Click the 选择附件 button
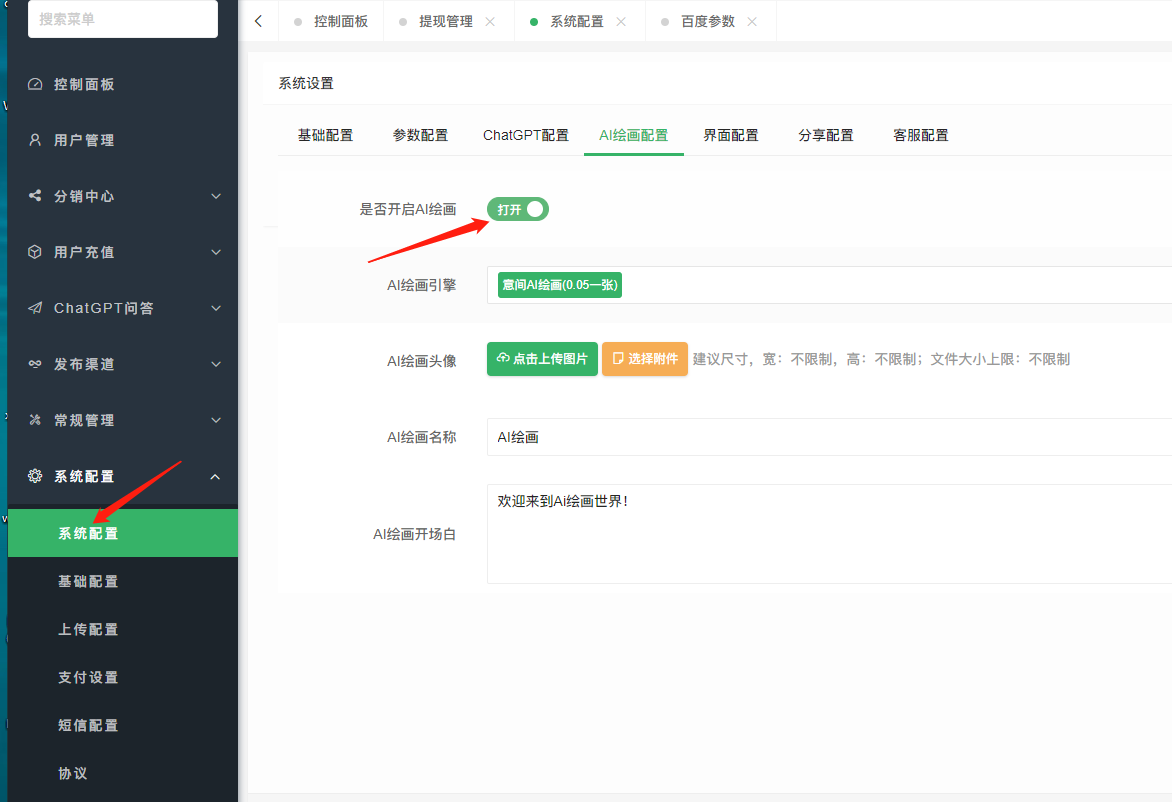The height and width of the screenshot is (802, 1172). coord(644,359)
